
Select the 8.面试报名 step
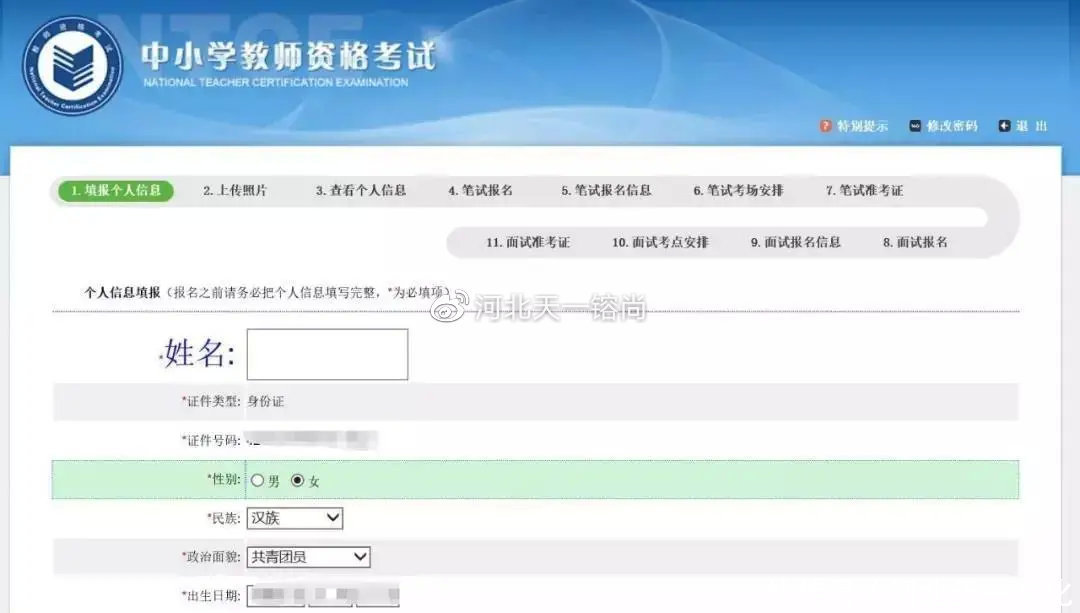pyautogui.click(x=916, y=242)
